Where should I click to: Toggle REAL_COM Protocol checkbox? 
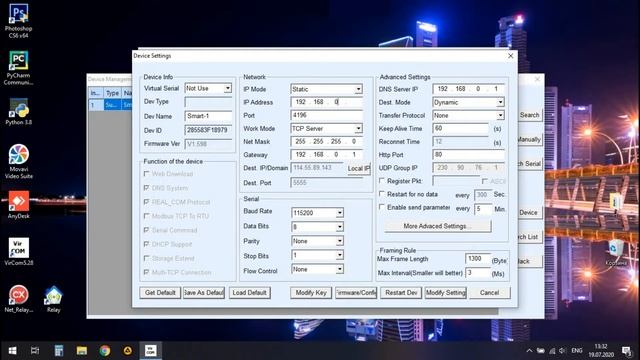(x=147, y=202)
